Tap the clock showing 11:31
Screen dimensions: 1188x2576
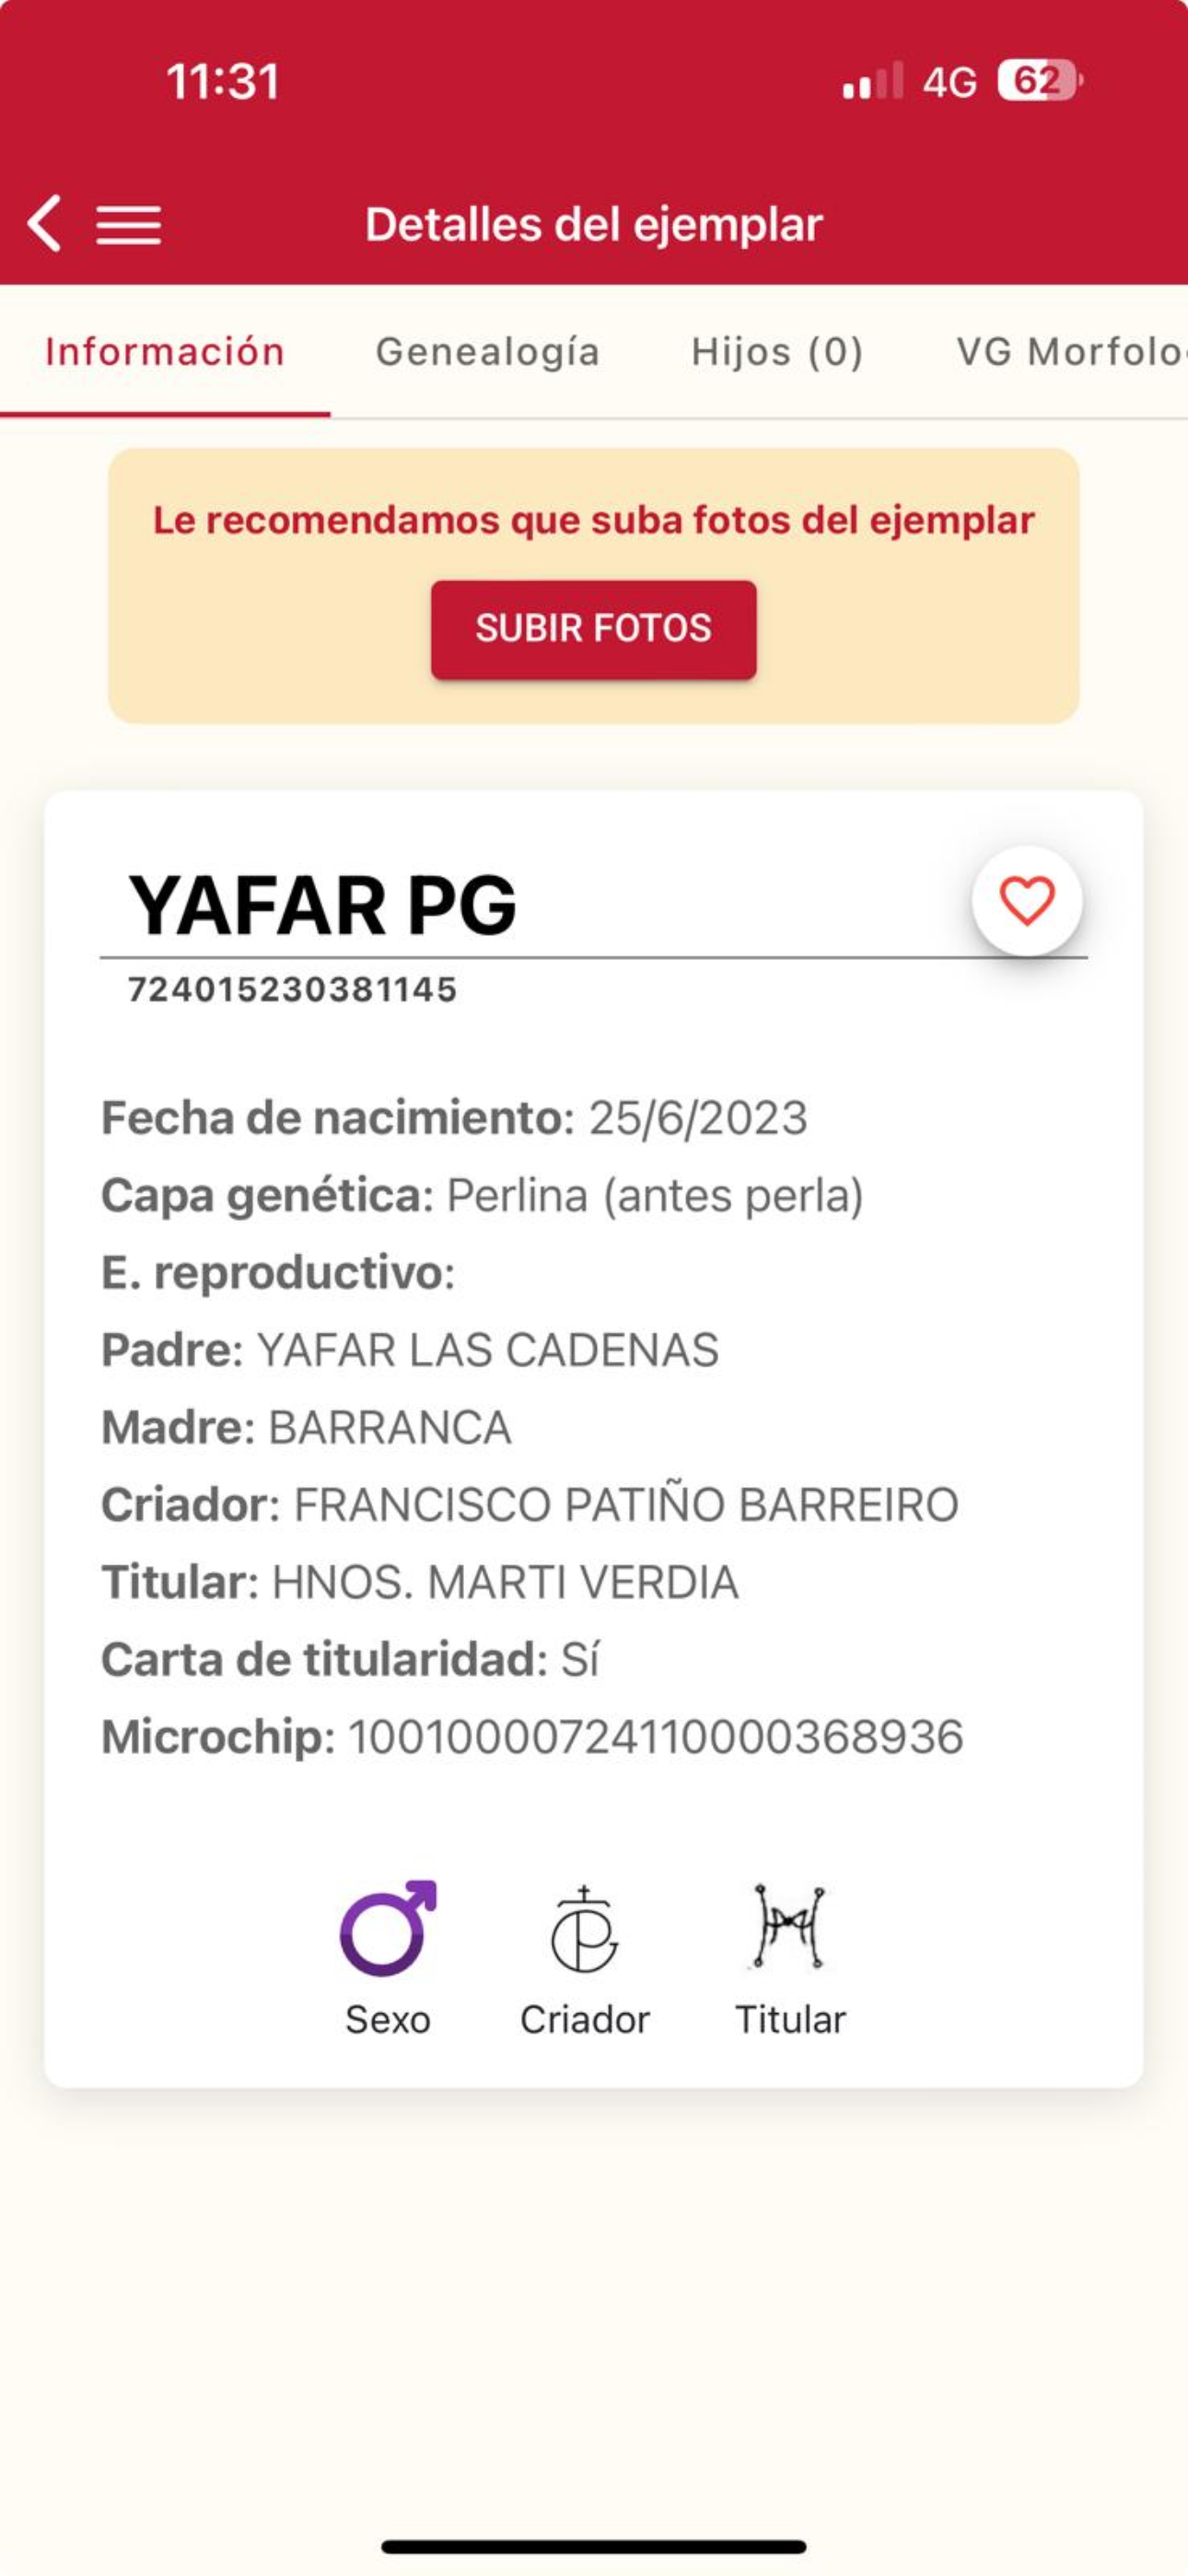click(222, 81)
